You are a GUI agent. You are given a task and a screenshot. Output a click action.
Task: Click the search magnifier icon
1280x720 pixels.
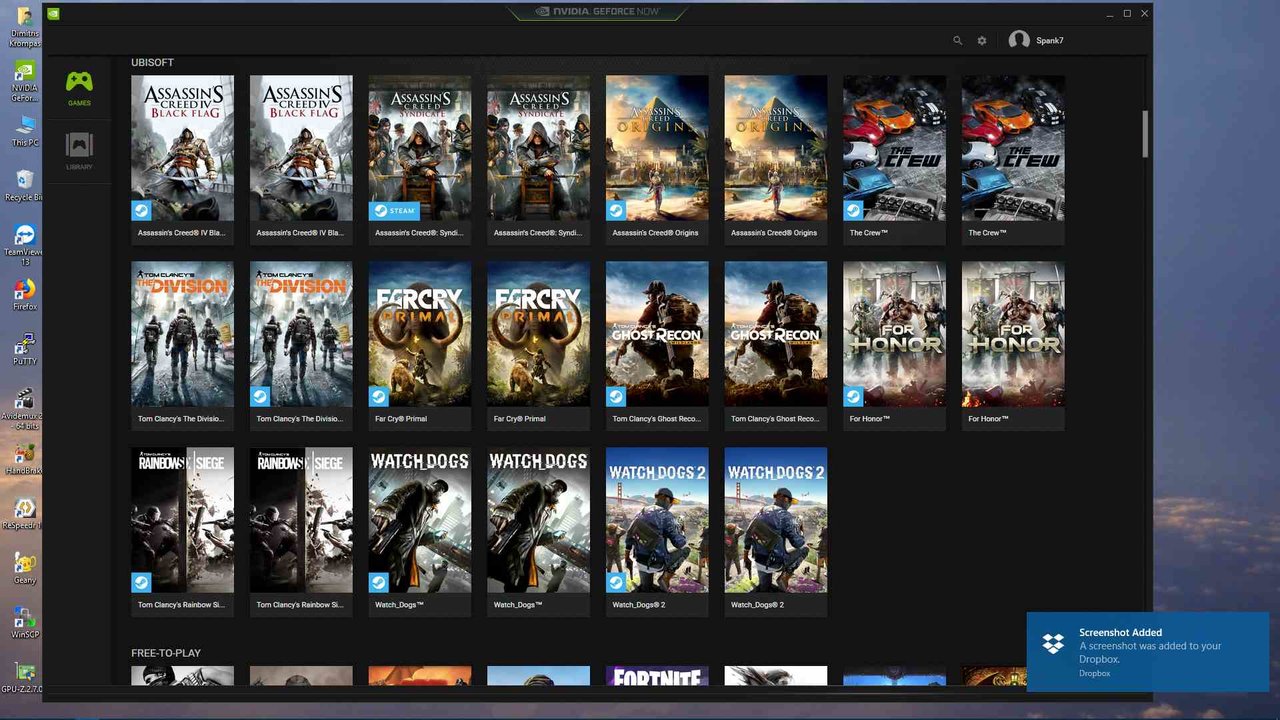[957, 41]
